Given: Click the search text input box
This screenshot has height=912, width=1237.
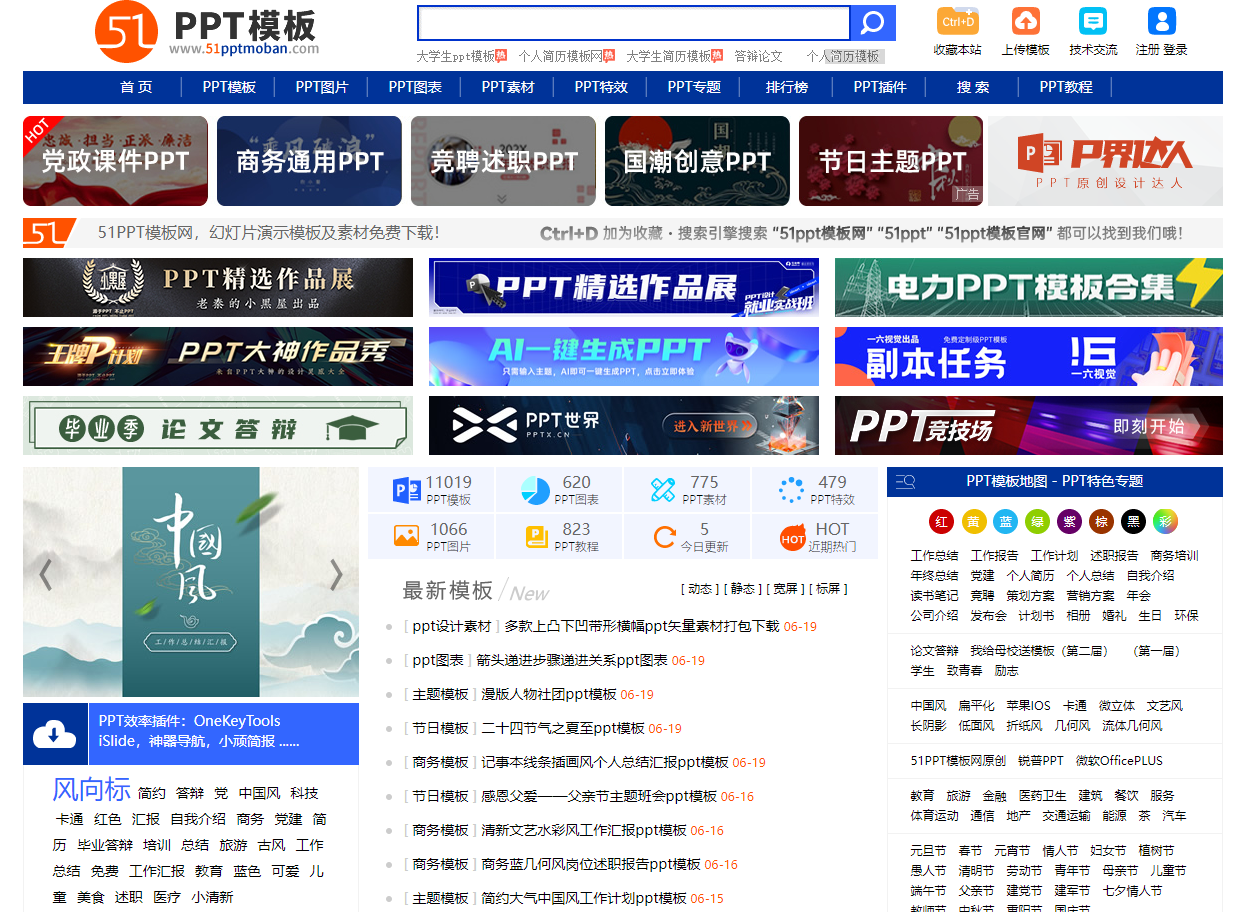Looking at the screenshot, I should point(633,23).
